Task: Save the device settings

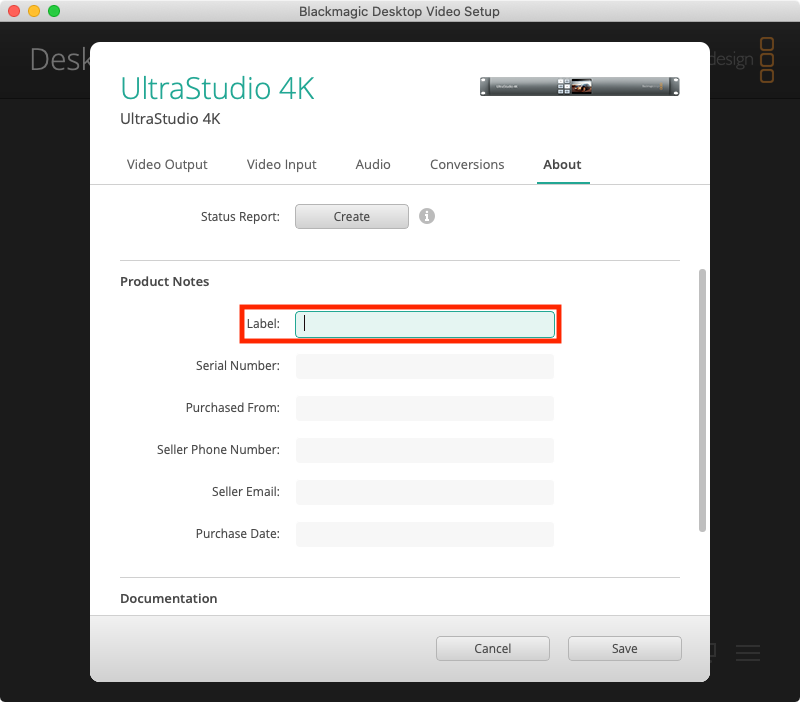Action: tap(624, 648)
